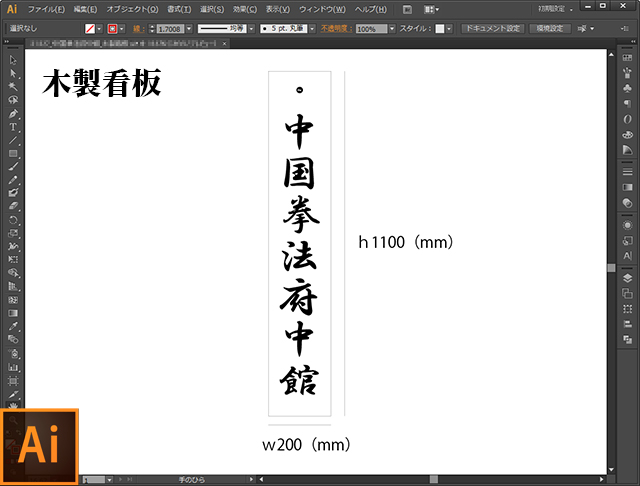This screenshot has height=486, width=640.
Task: Open the Character panel icon
Action: pos(627,256)
